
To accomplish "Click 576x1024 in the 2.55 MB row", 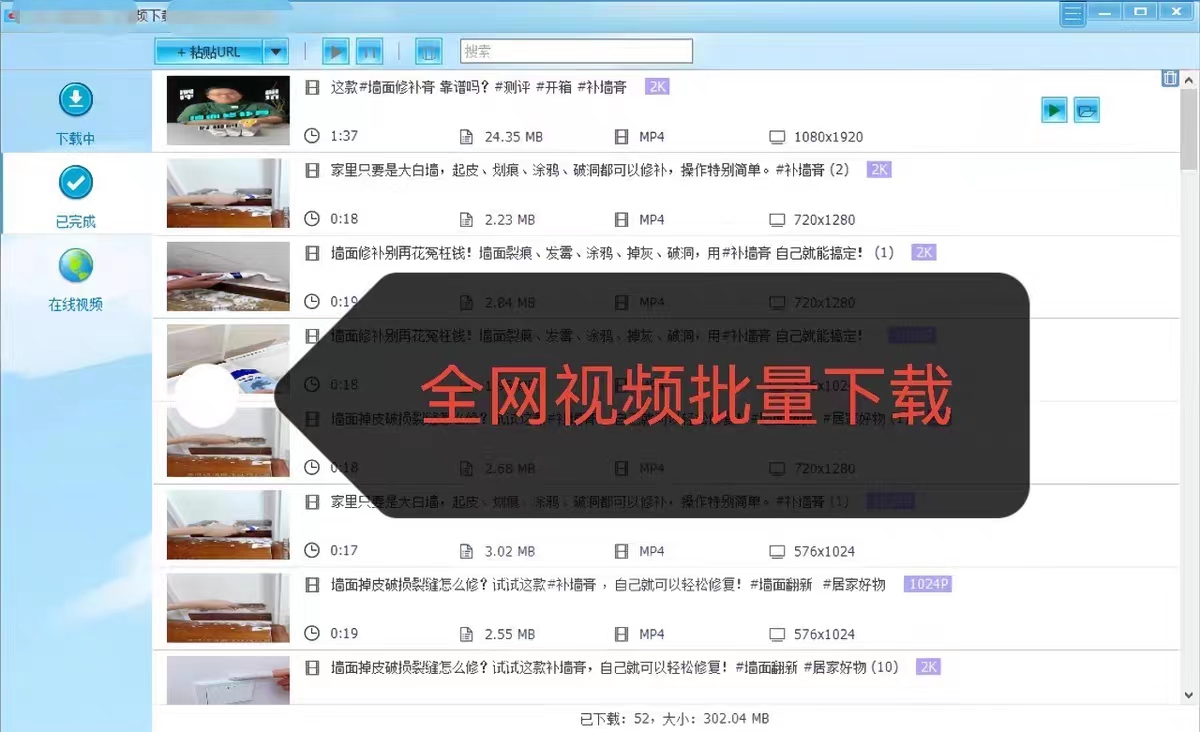I will [x=825, y=633].
